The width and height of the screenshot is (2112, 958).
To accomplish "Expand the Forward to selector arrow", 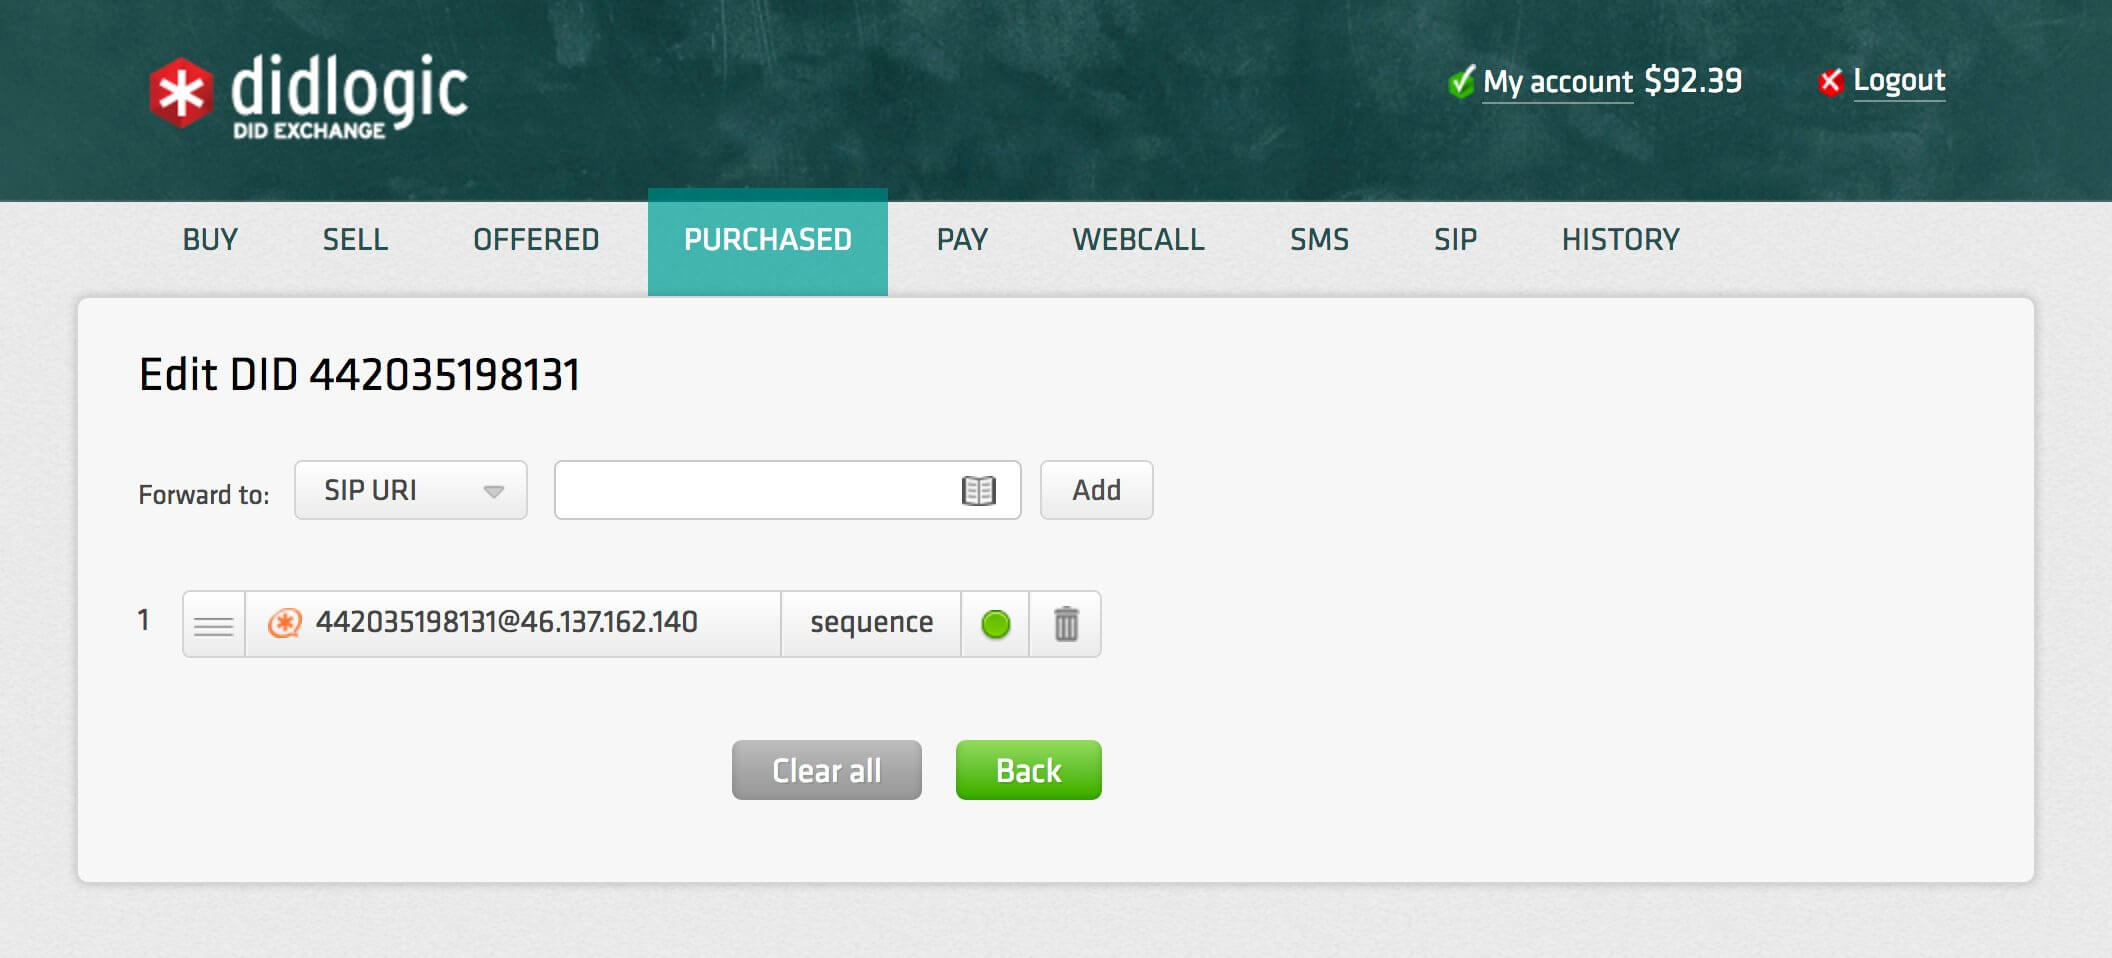I will coord(492,490).
